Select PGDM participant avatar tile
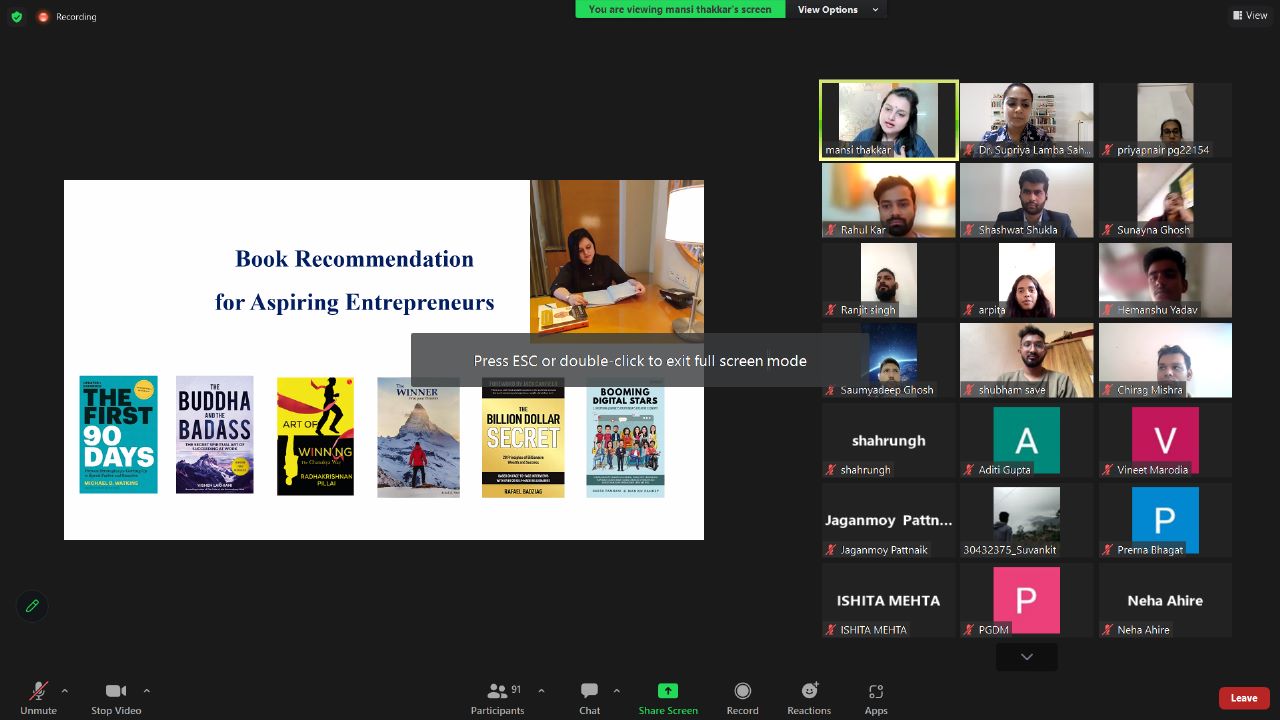 (x=1026, y=600)
